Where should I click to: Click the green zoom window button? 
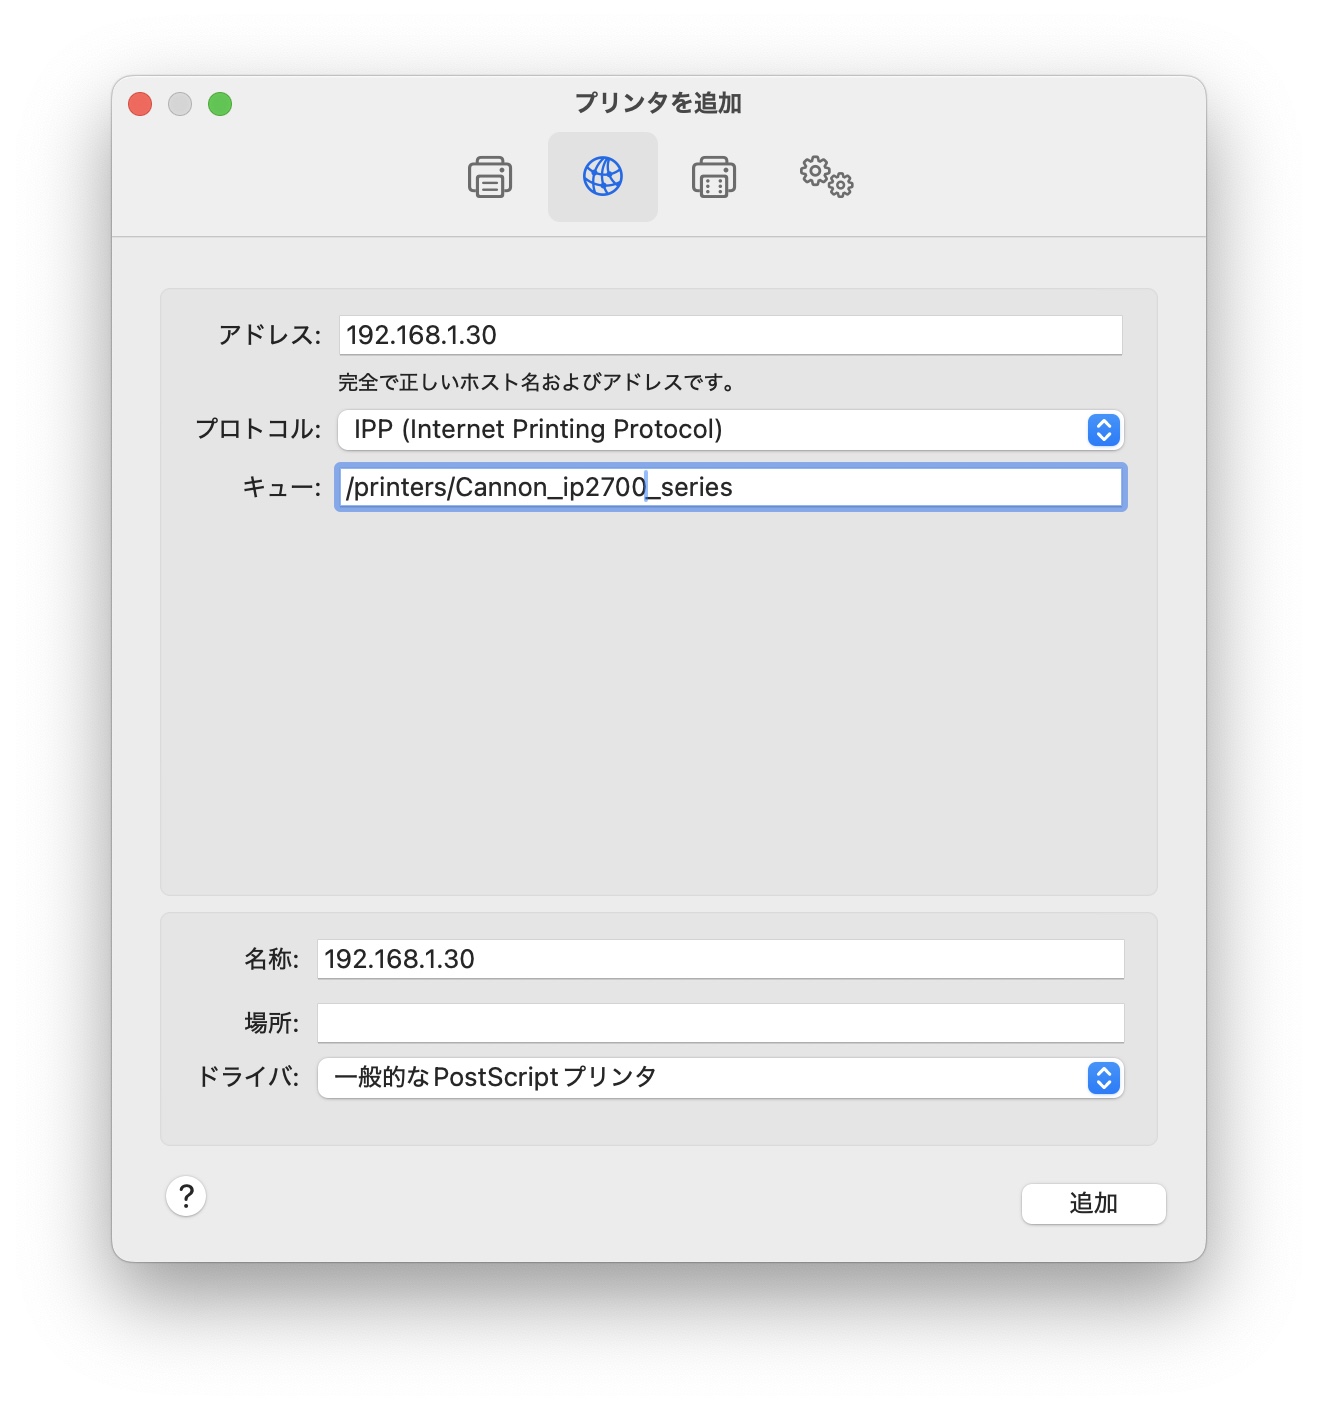pos(220,104)
